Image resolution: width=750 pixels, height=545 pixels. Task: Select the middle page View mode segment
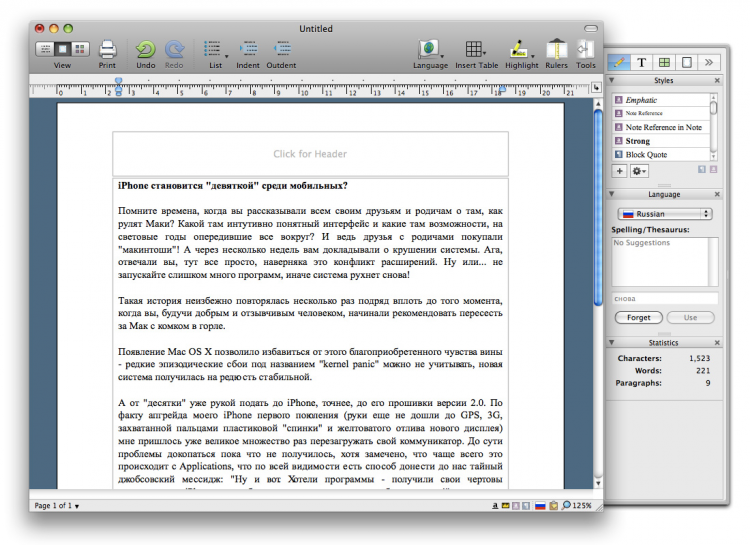click(x=62, y=49)
